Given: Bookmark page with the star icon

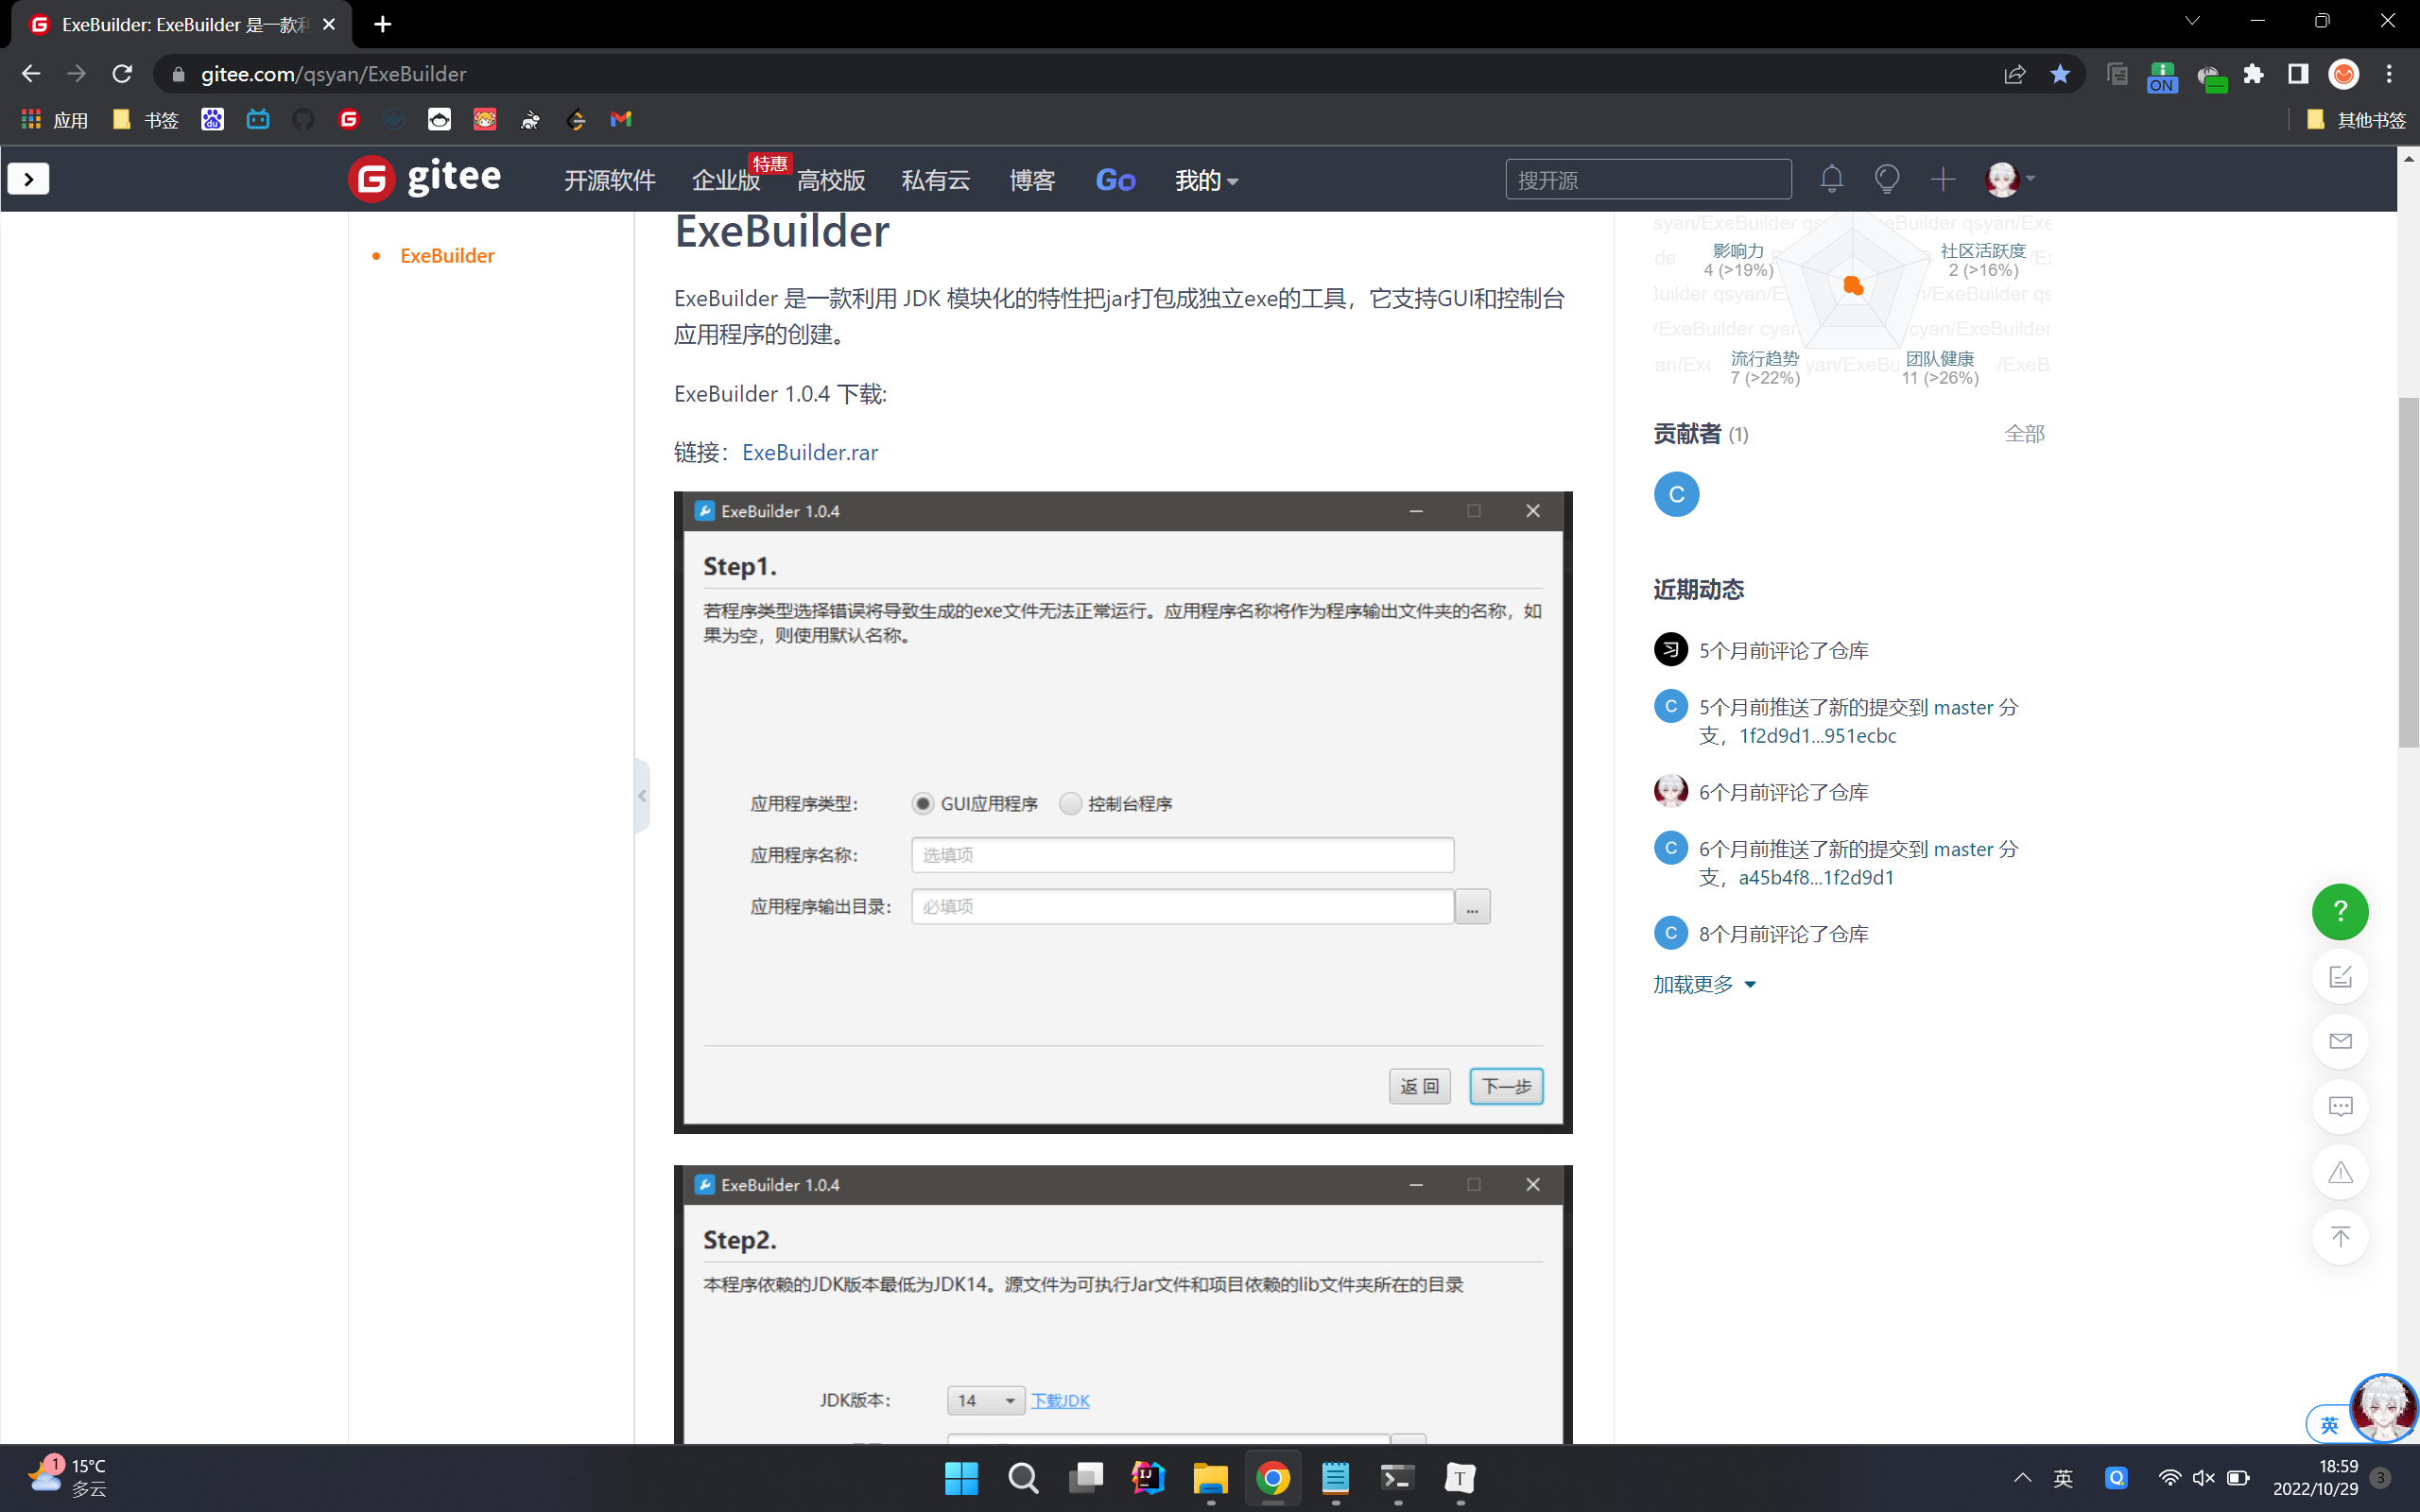Looking at the screenshot, I should coord(2060,74).
